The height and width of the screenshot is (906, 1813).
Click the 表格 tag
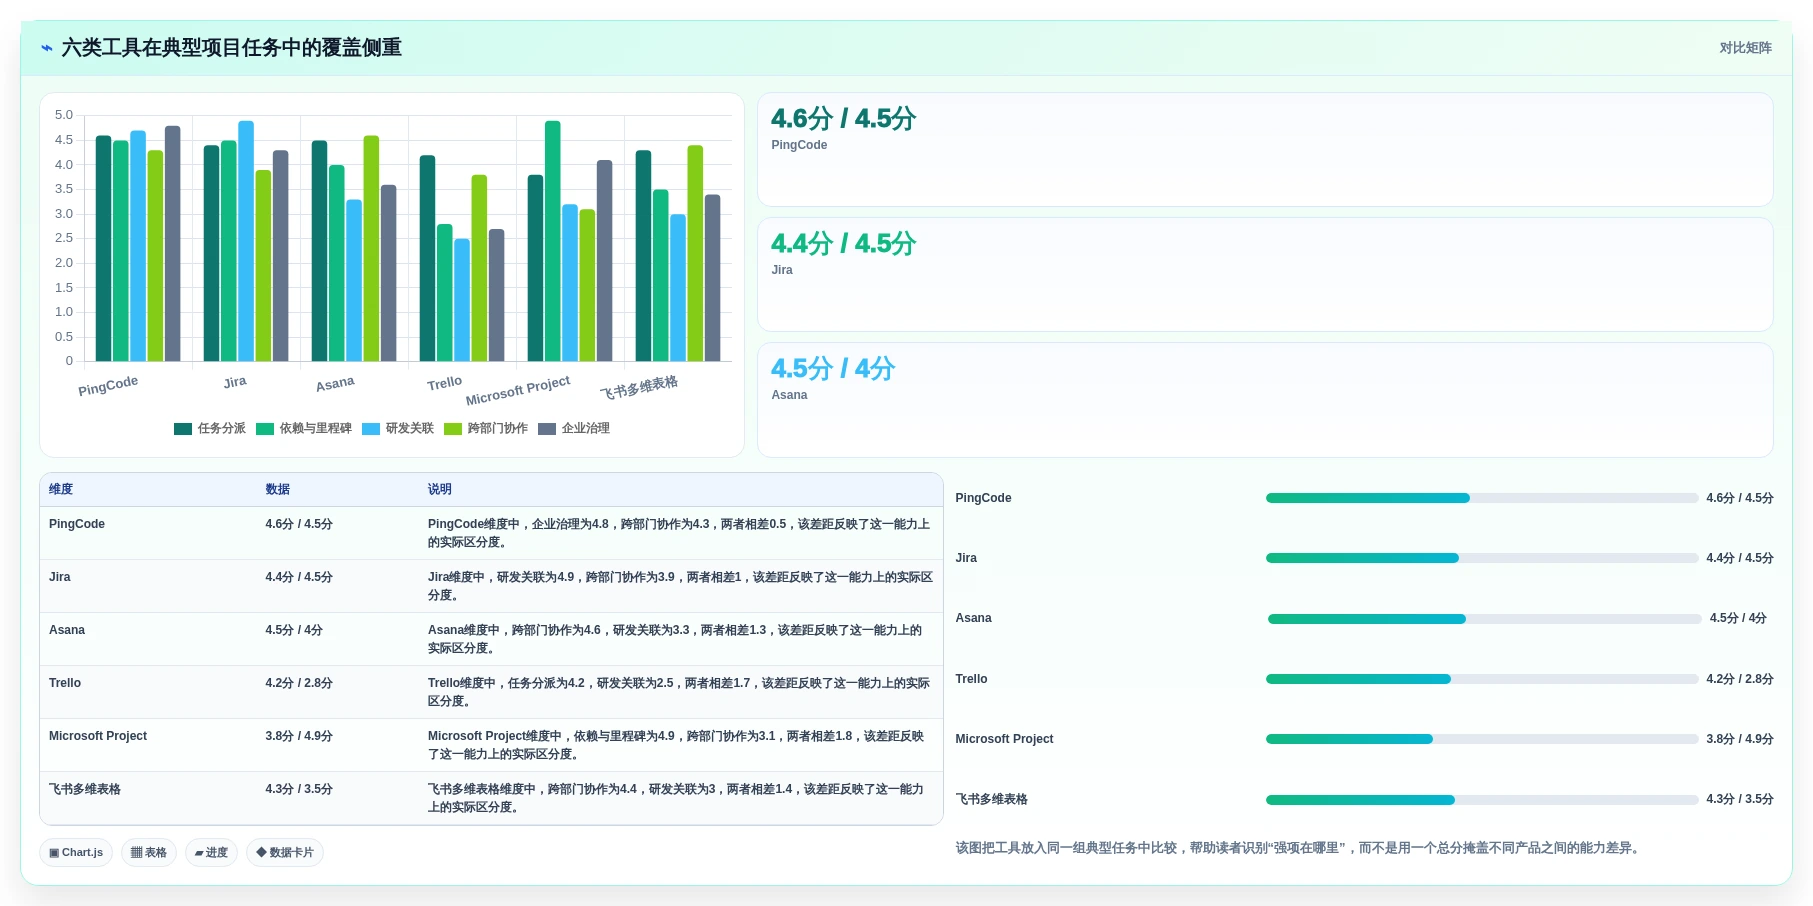149,853
